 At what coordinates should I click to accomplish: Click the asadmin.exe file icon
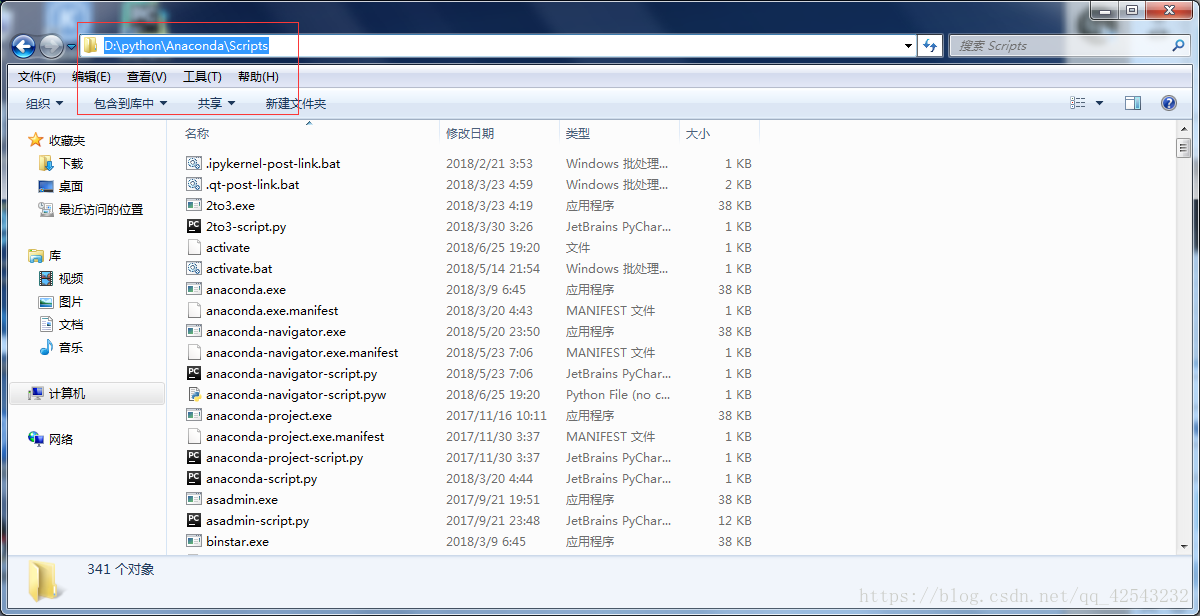click(194, 499)
